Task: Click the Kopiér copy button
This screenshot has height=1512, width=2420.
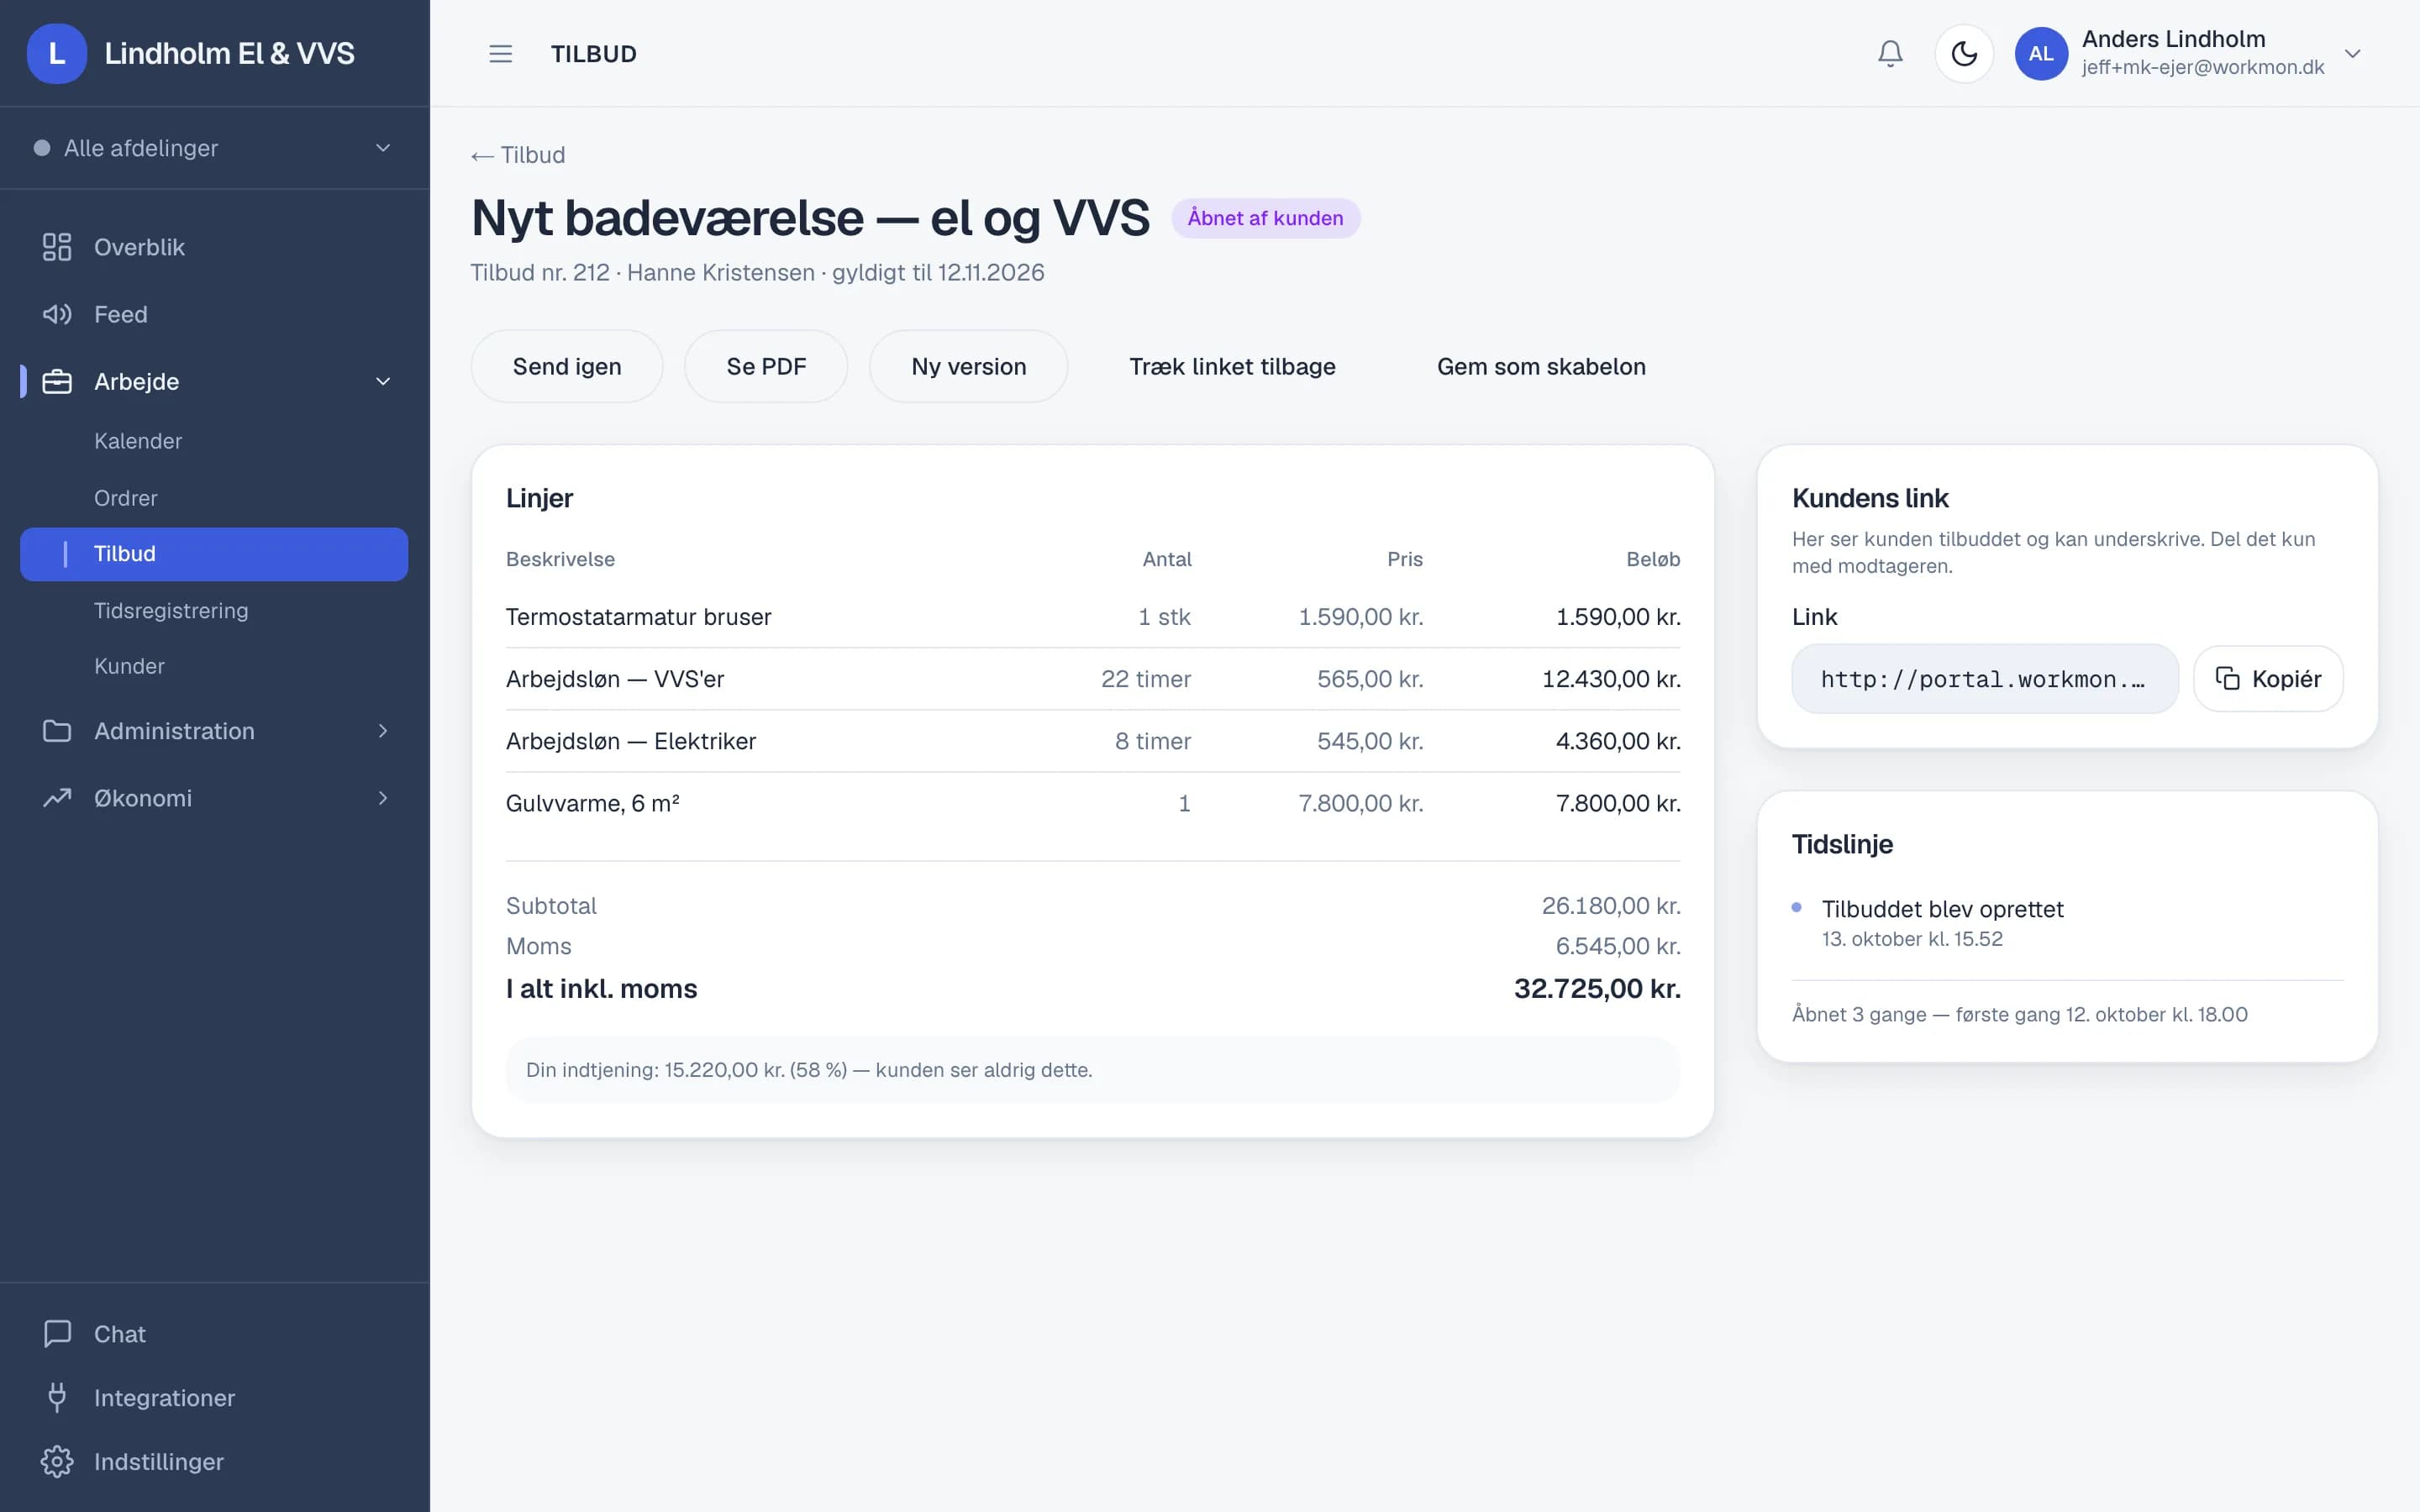Action: 2268,679
